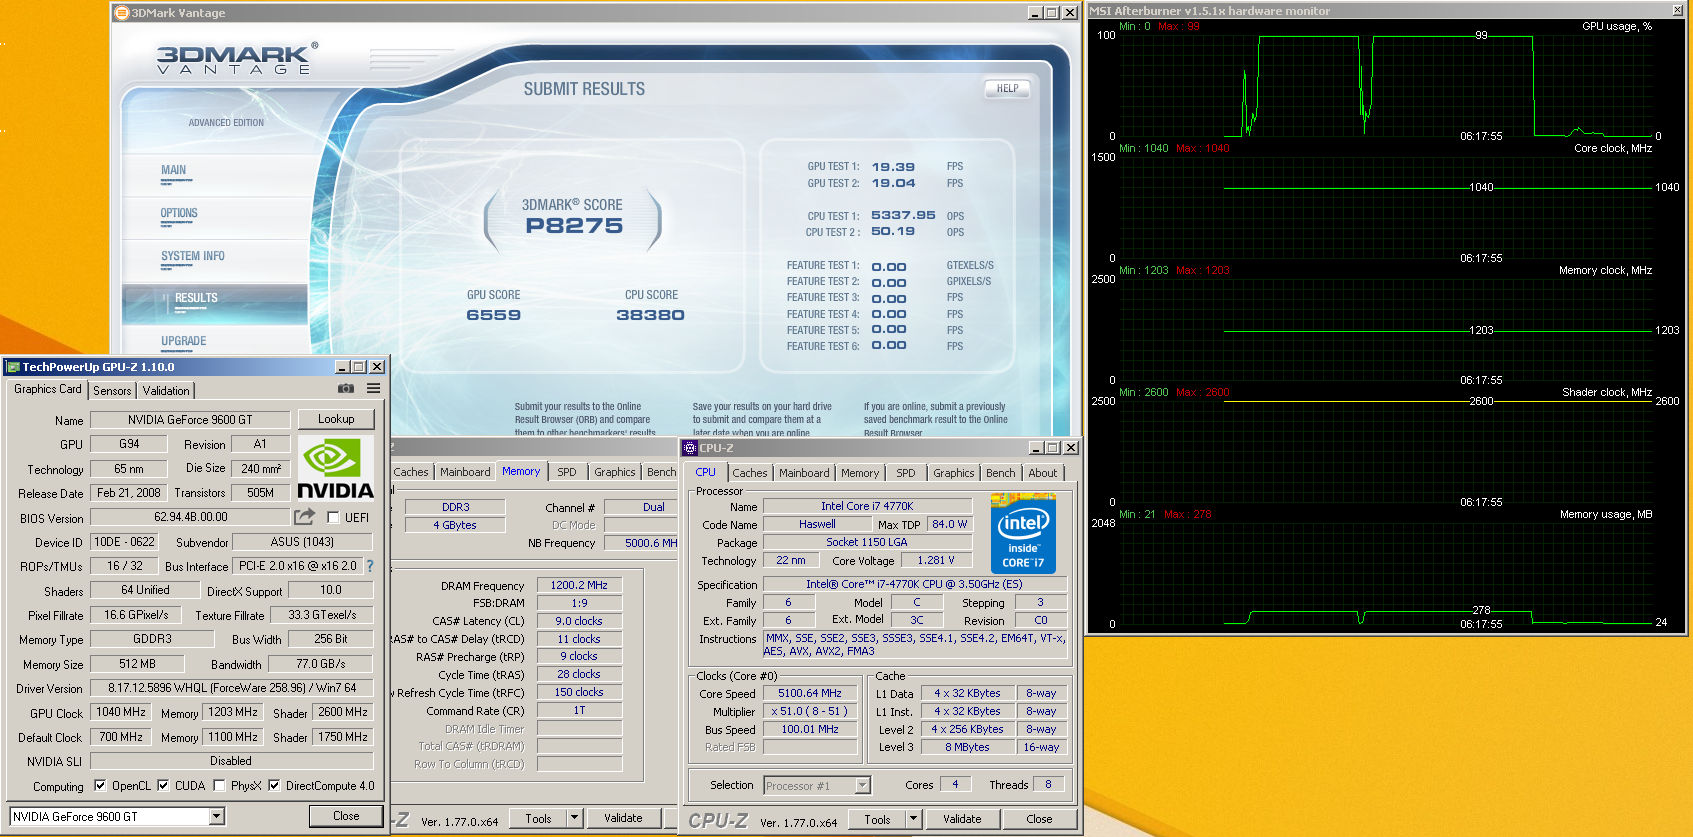The image size is (1693, 837).
Task: Click the Memory usage graph in Afterburner
Action: 1385,573
